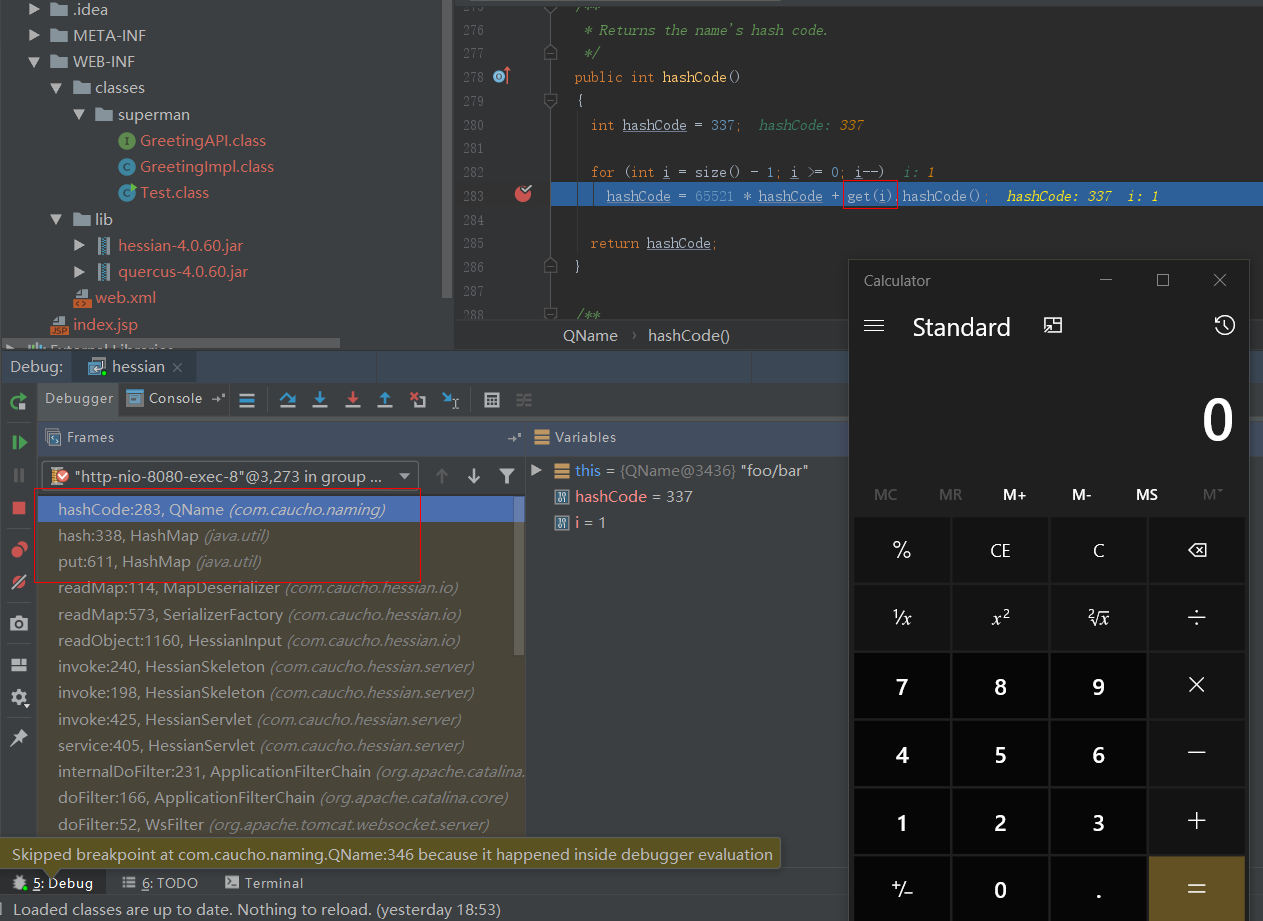
Task: Select the hash:338, HashMap stack frame
Action: coord(163,536)
